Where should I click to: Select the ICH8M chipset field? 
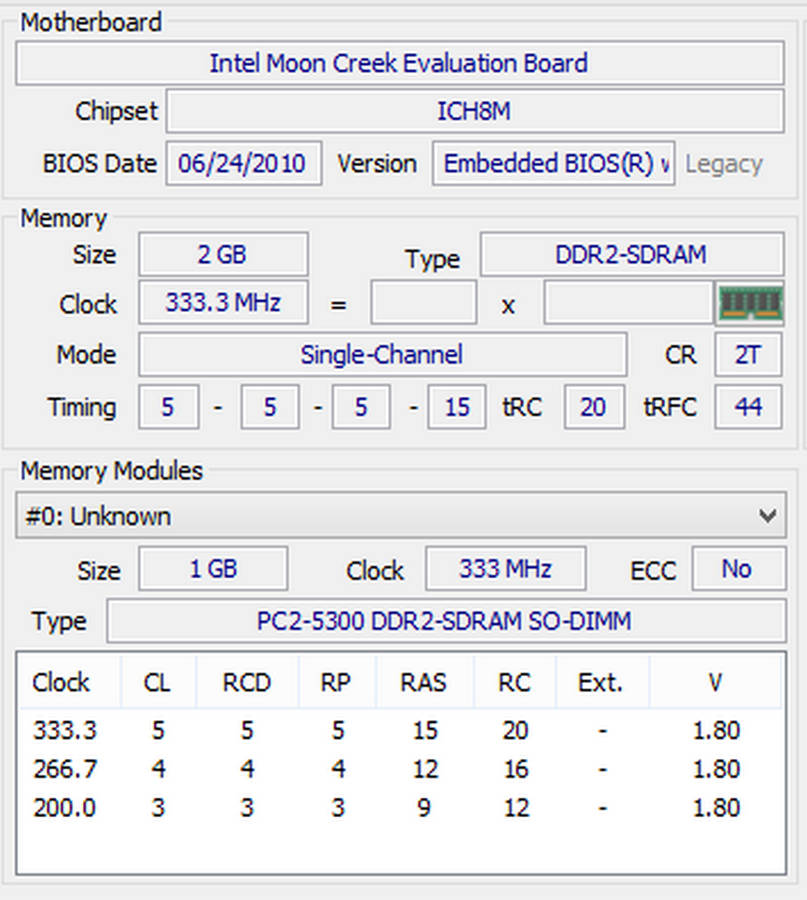tap(474, 111)
